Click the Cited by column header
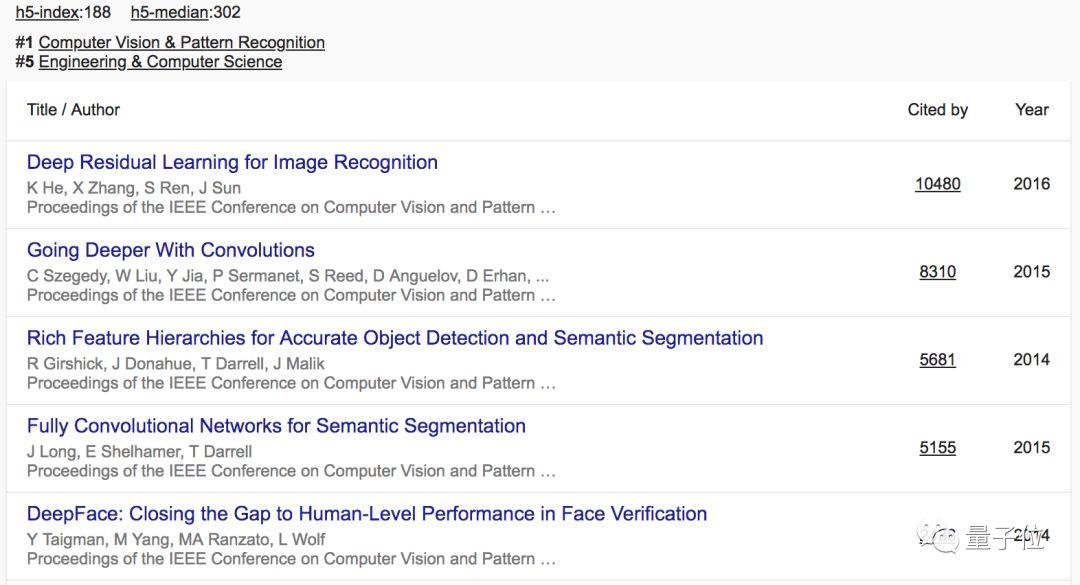Image resolution: width=1080 pixels, height=585 pixels. pyautogui.click(x=937, y=110)
